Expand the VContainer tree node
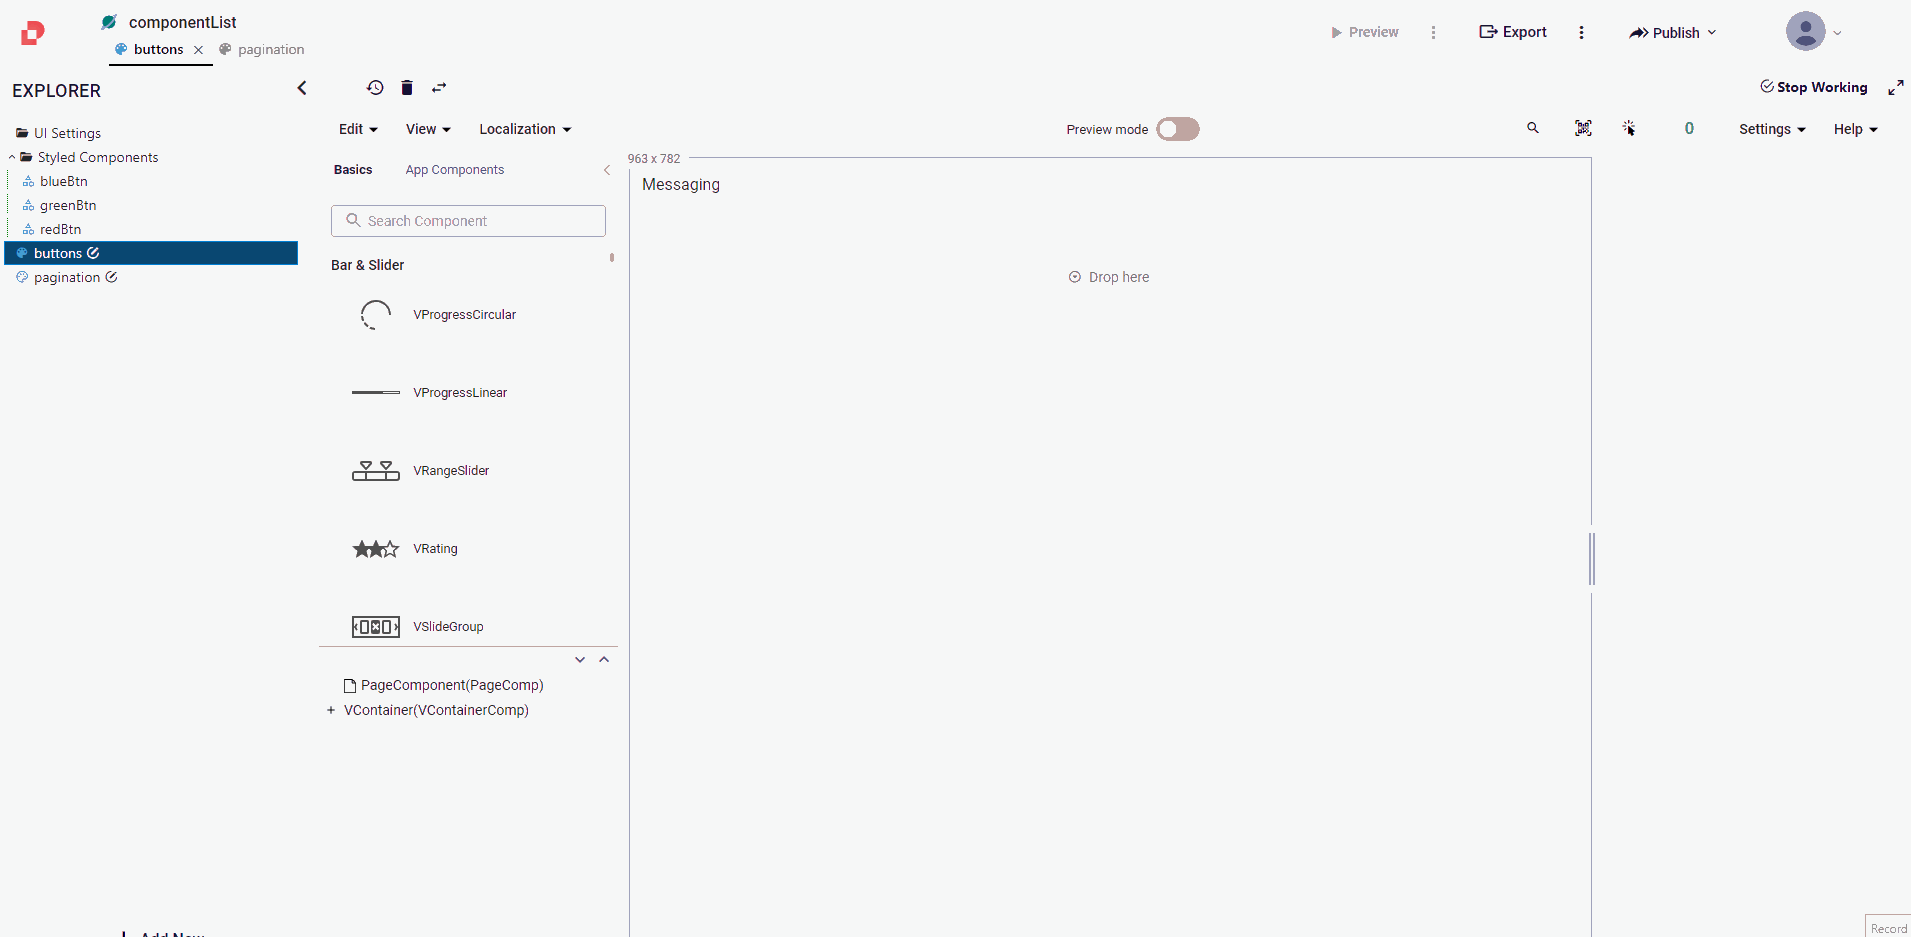This screenshot has width=1911, height=937. click(x=331, y=710)
